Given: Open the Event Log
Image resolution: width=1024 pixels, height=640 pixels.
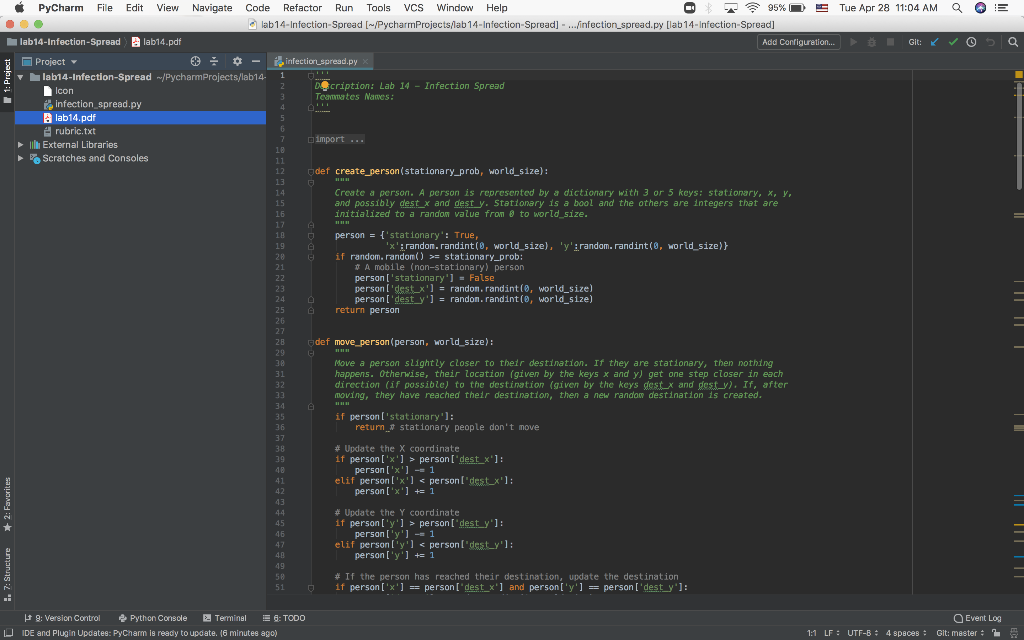Looking at the screenshot, I should [x=977, y=618].
